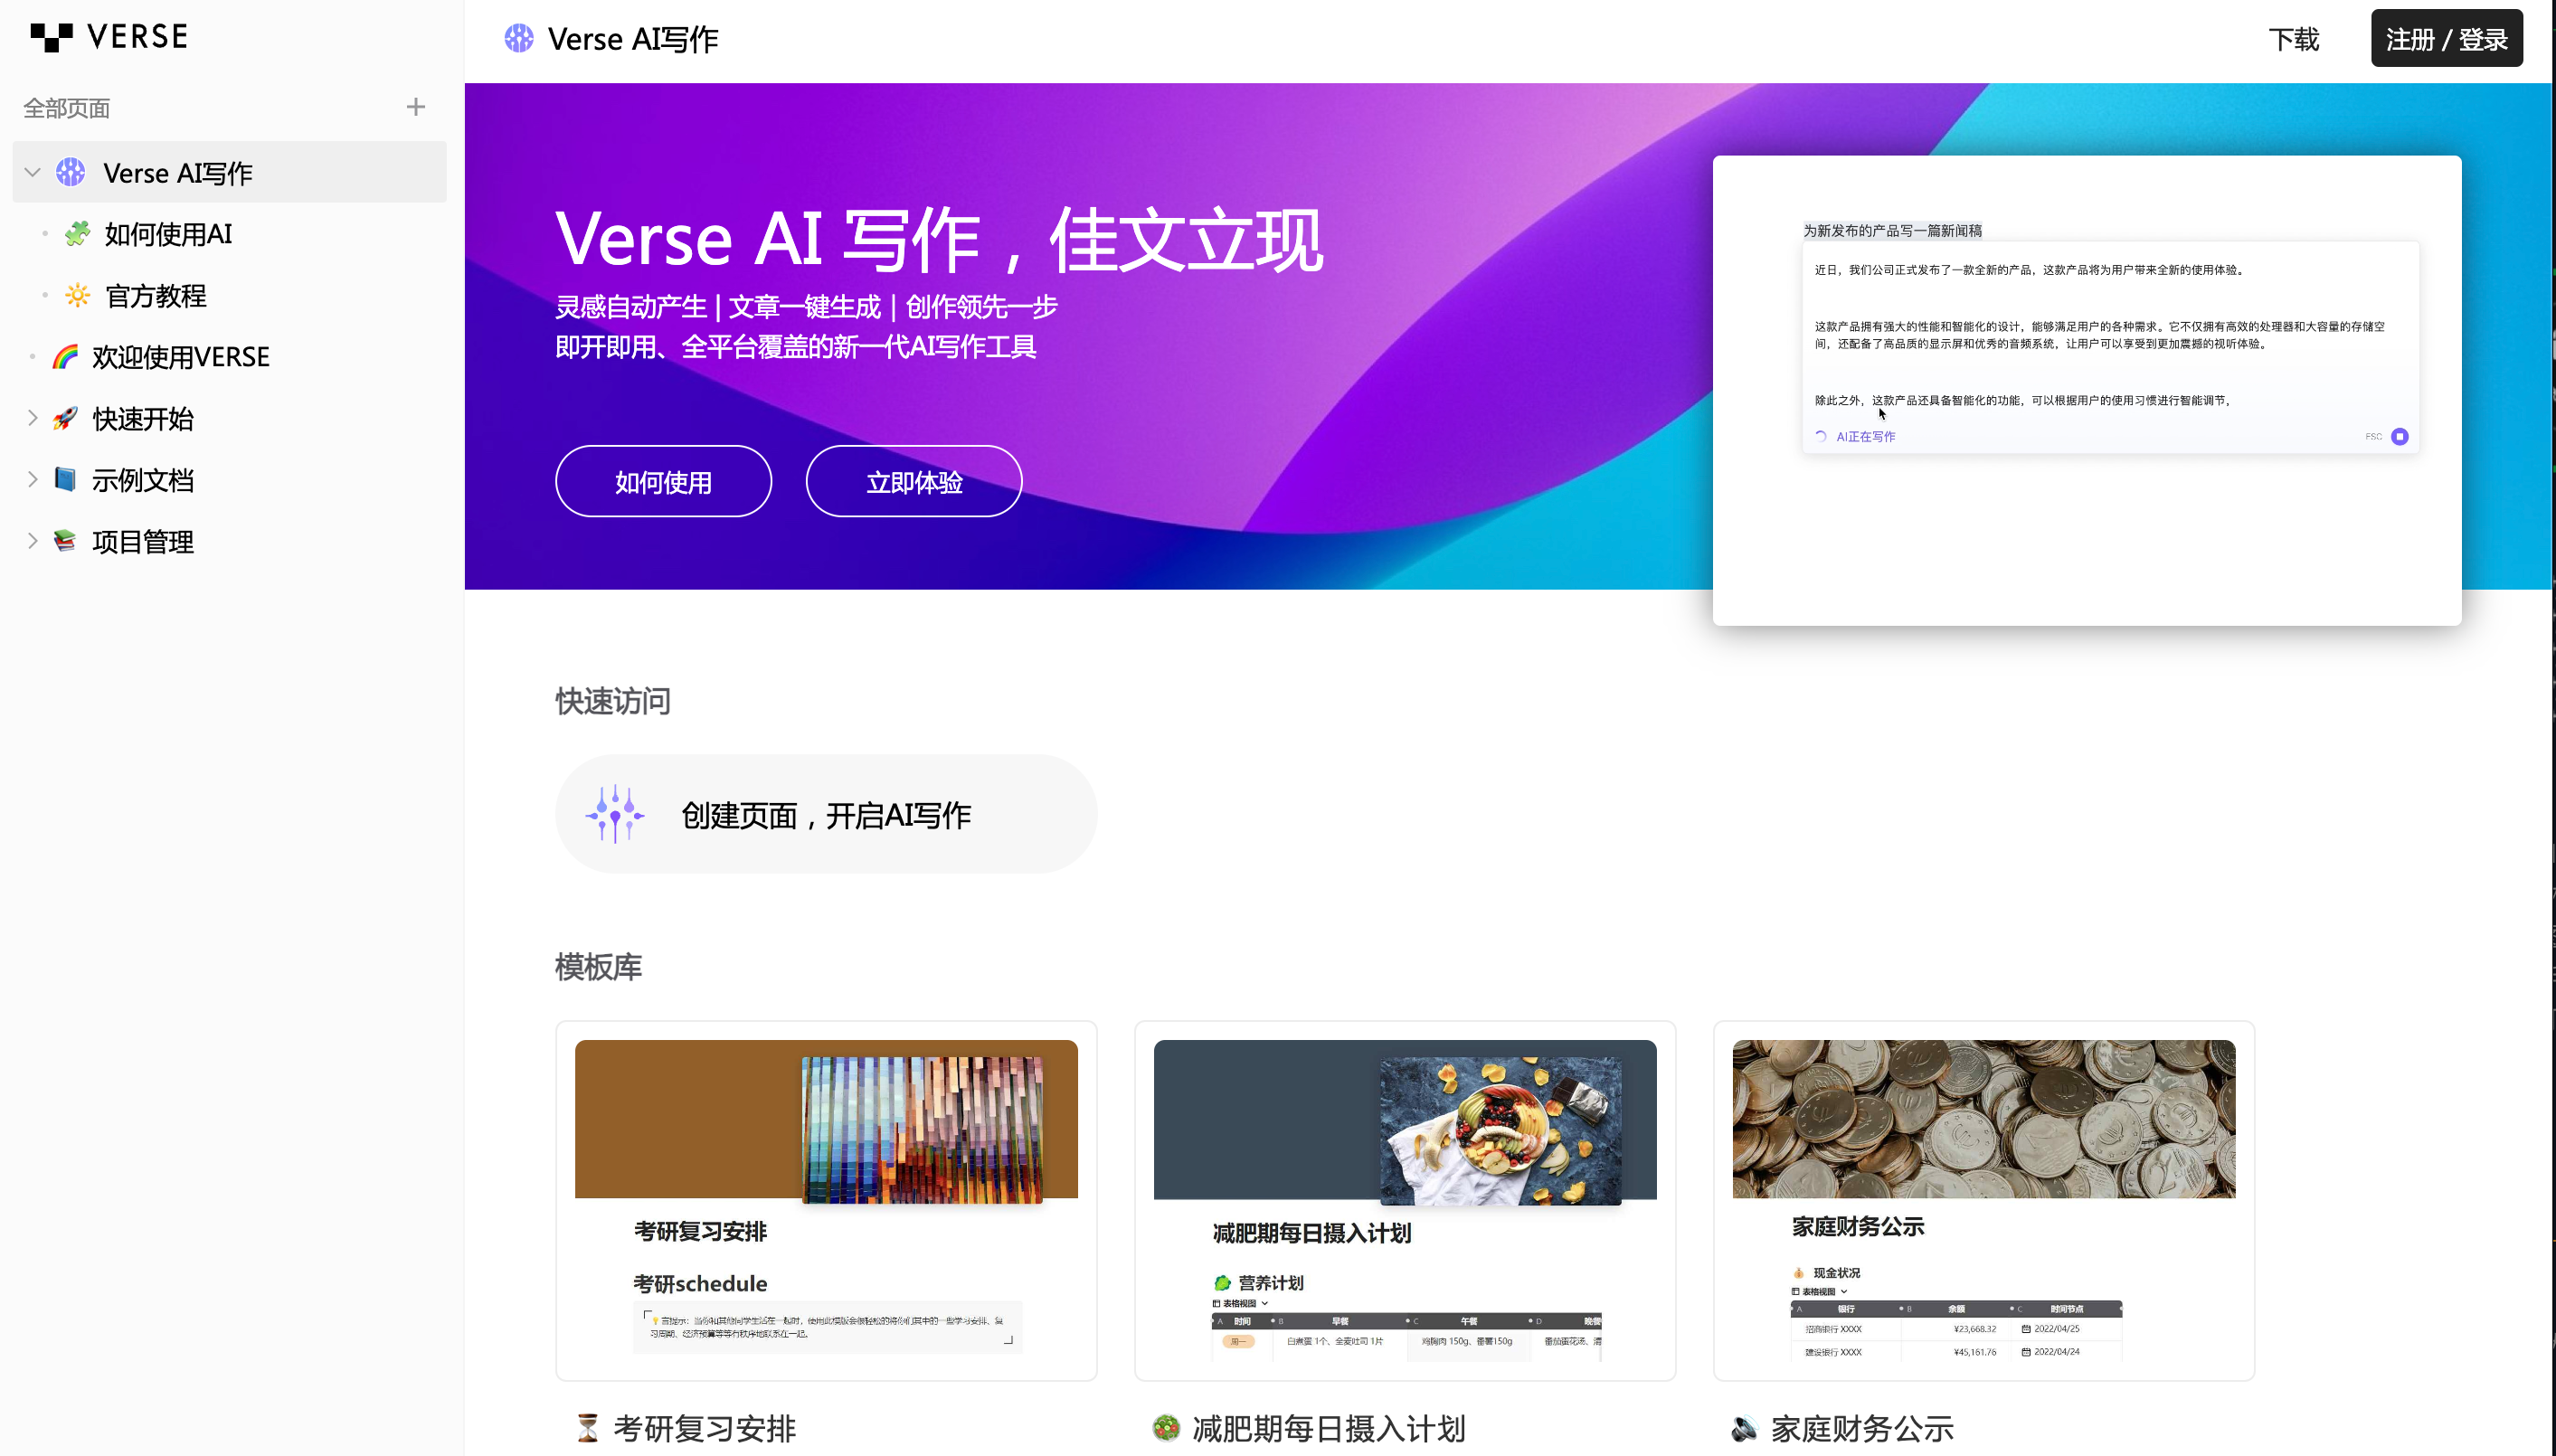This screenshot has height=1456, width=2556.
Task: Click the rocket icon for 快速开始
Action: (x=65, y=419)
